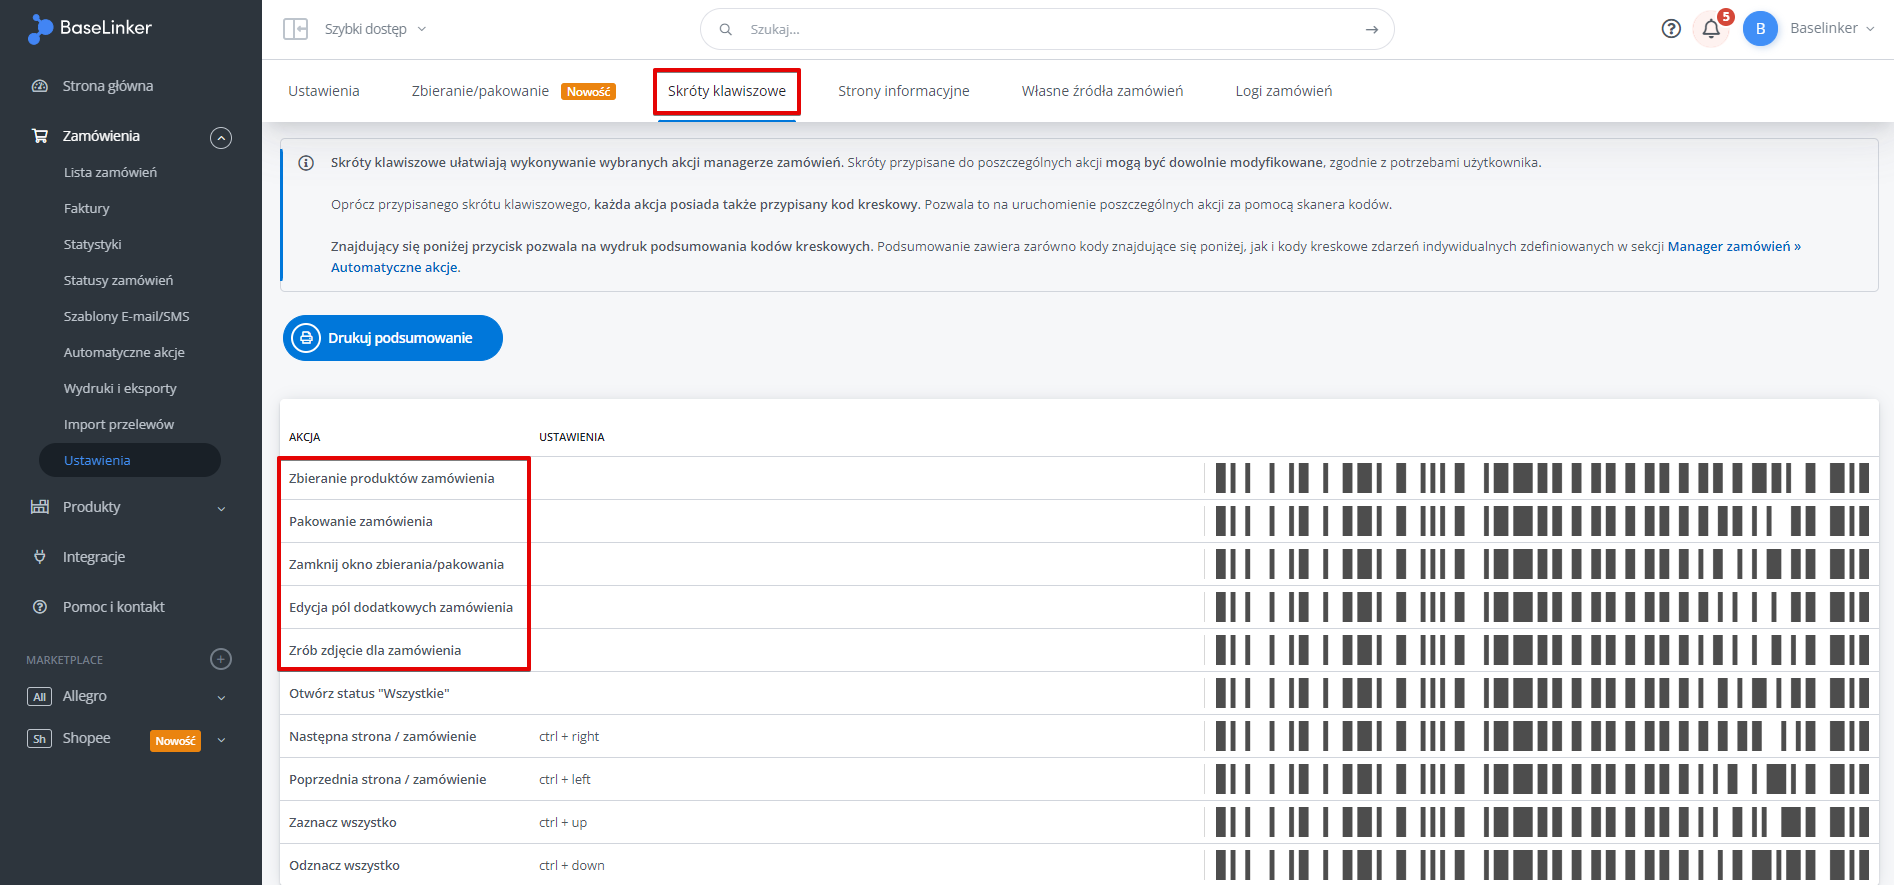Click Następna strona / zamówienie row
1894x885 pixels.
coord(1079,736)
